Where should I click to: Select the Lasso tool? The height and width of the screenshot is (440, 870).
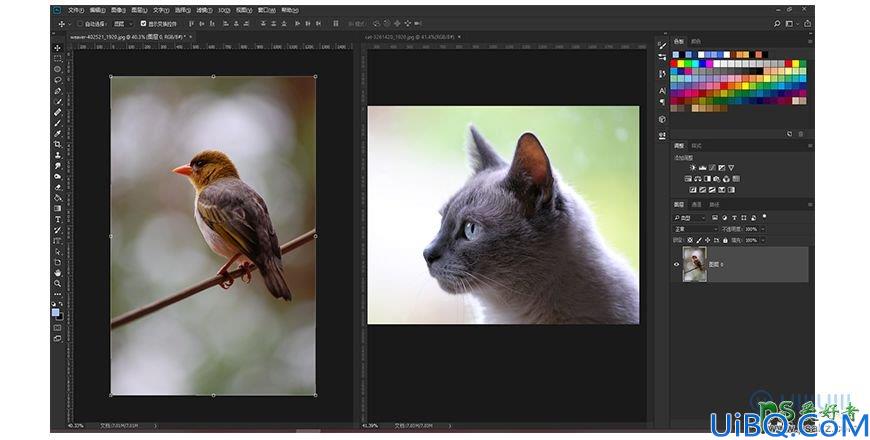tap(58, 80)
